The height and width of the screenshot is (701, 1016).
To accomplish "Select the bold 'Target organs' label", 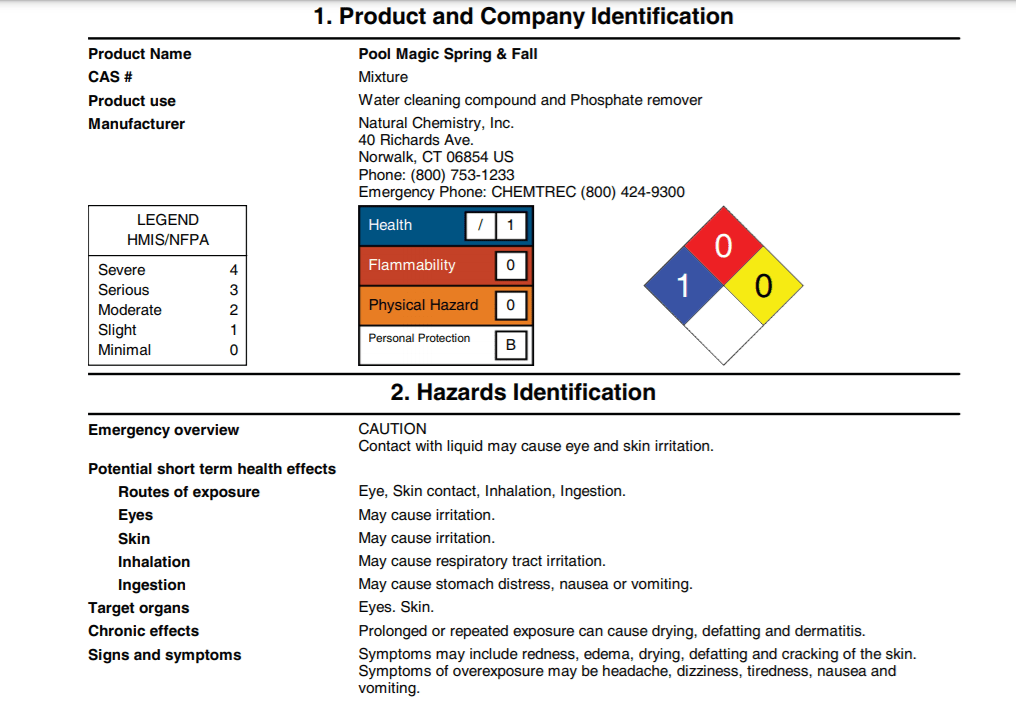I will coord(139,608).
